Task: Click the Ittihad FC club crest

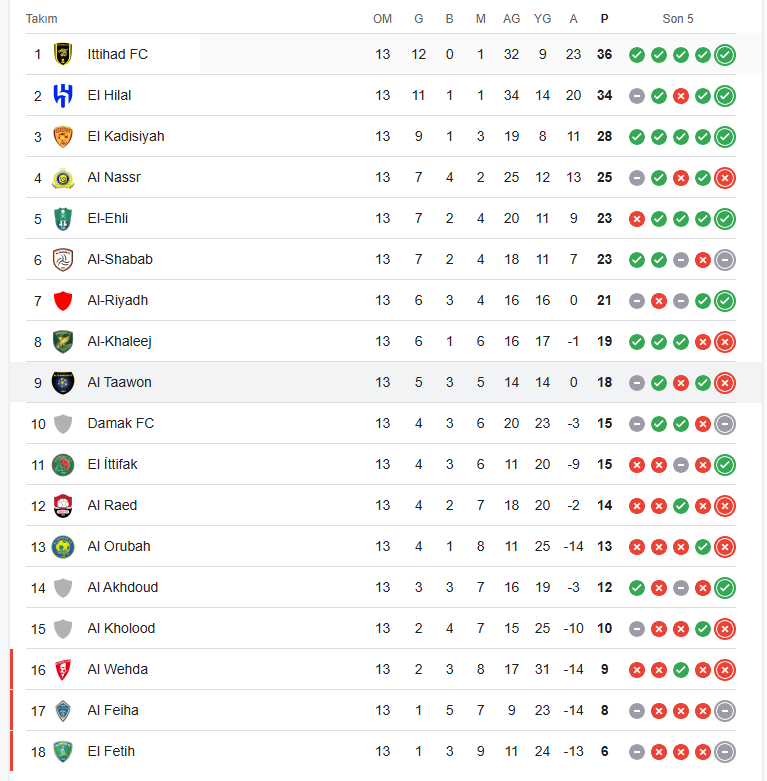Action: point(63,54)
